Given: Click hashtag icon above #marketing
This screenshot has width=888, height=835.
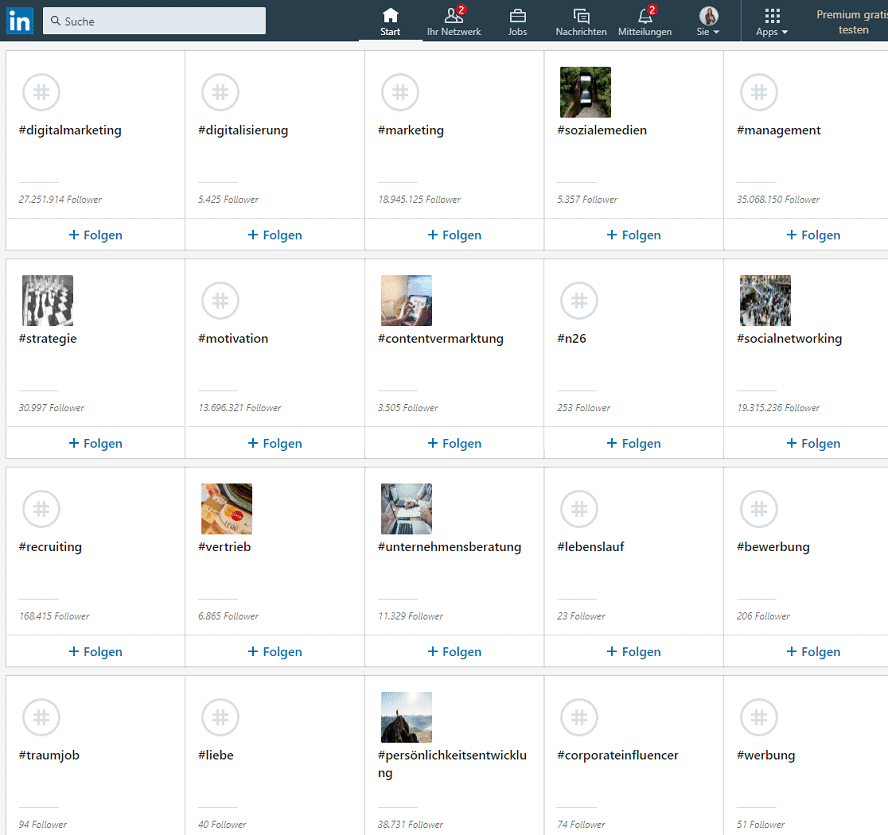Looking at the screenshot, I should [400, 92].
